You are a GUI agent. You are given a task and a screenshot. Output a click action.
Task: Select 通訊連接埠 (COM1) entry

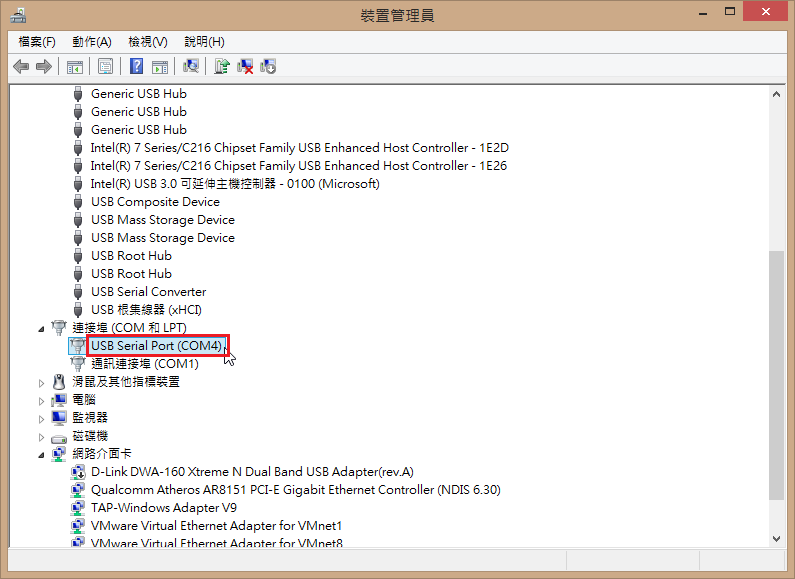coord(145,364)
